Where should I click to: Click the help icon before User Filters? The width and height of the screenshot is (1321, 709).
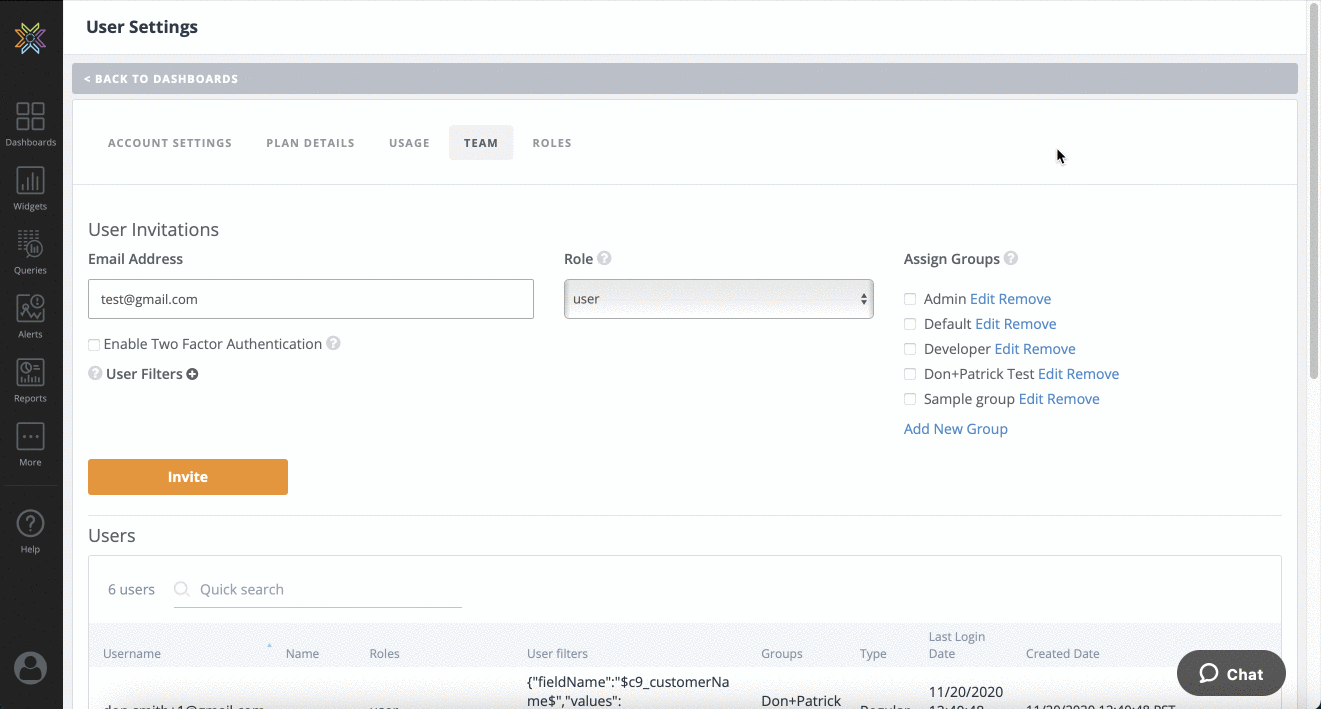click(95, 373)
